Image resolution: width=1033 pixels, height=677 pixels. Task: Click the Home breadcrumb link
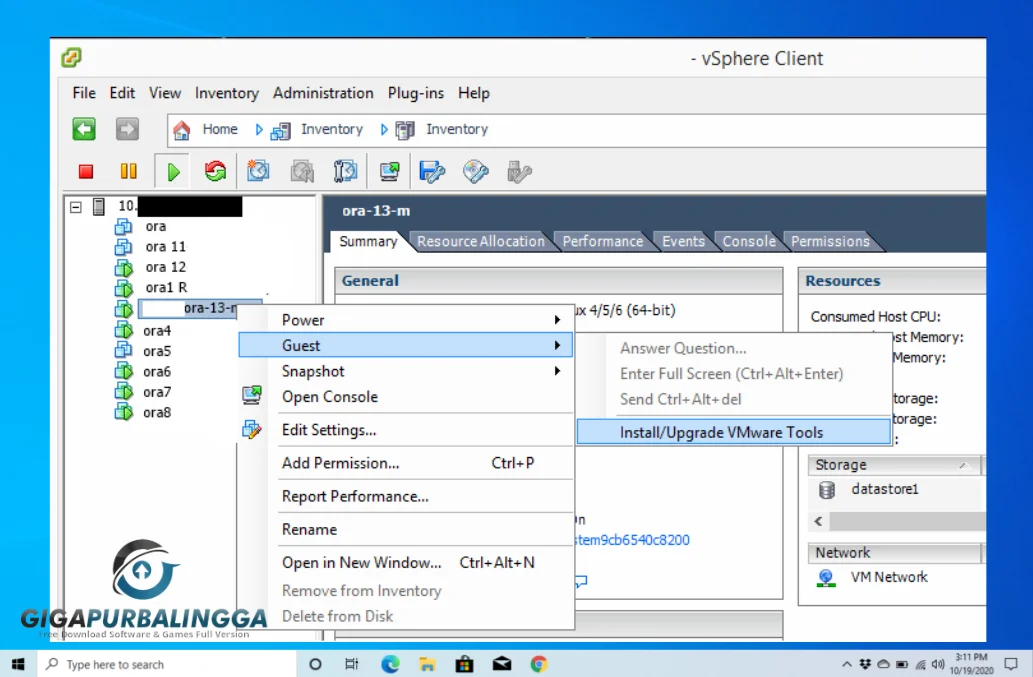(220, 129)
